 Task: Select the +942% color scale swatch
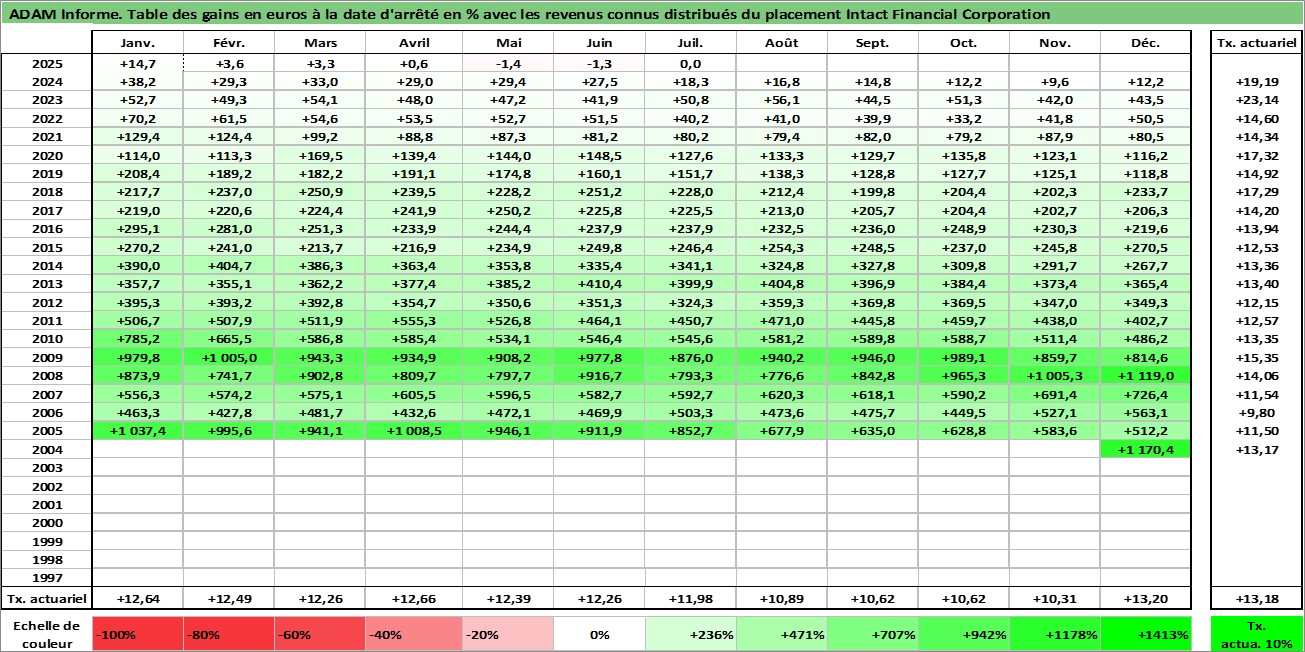[x=964, y=634]
